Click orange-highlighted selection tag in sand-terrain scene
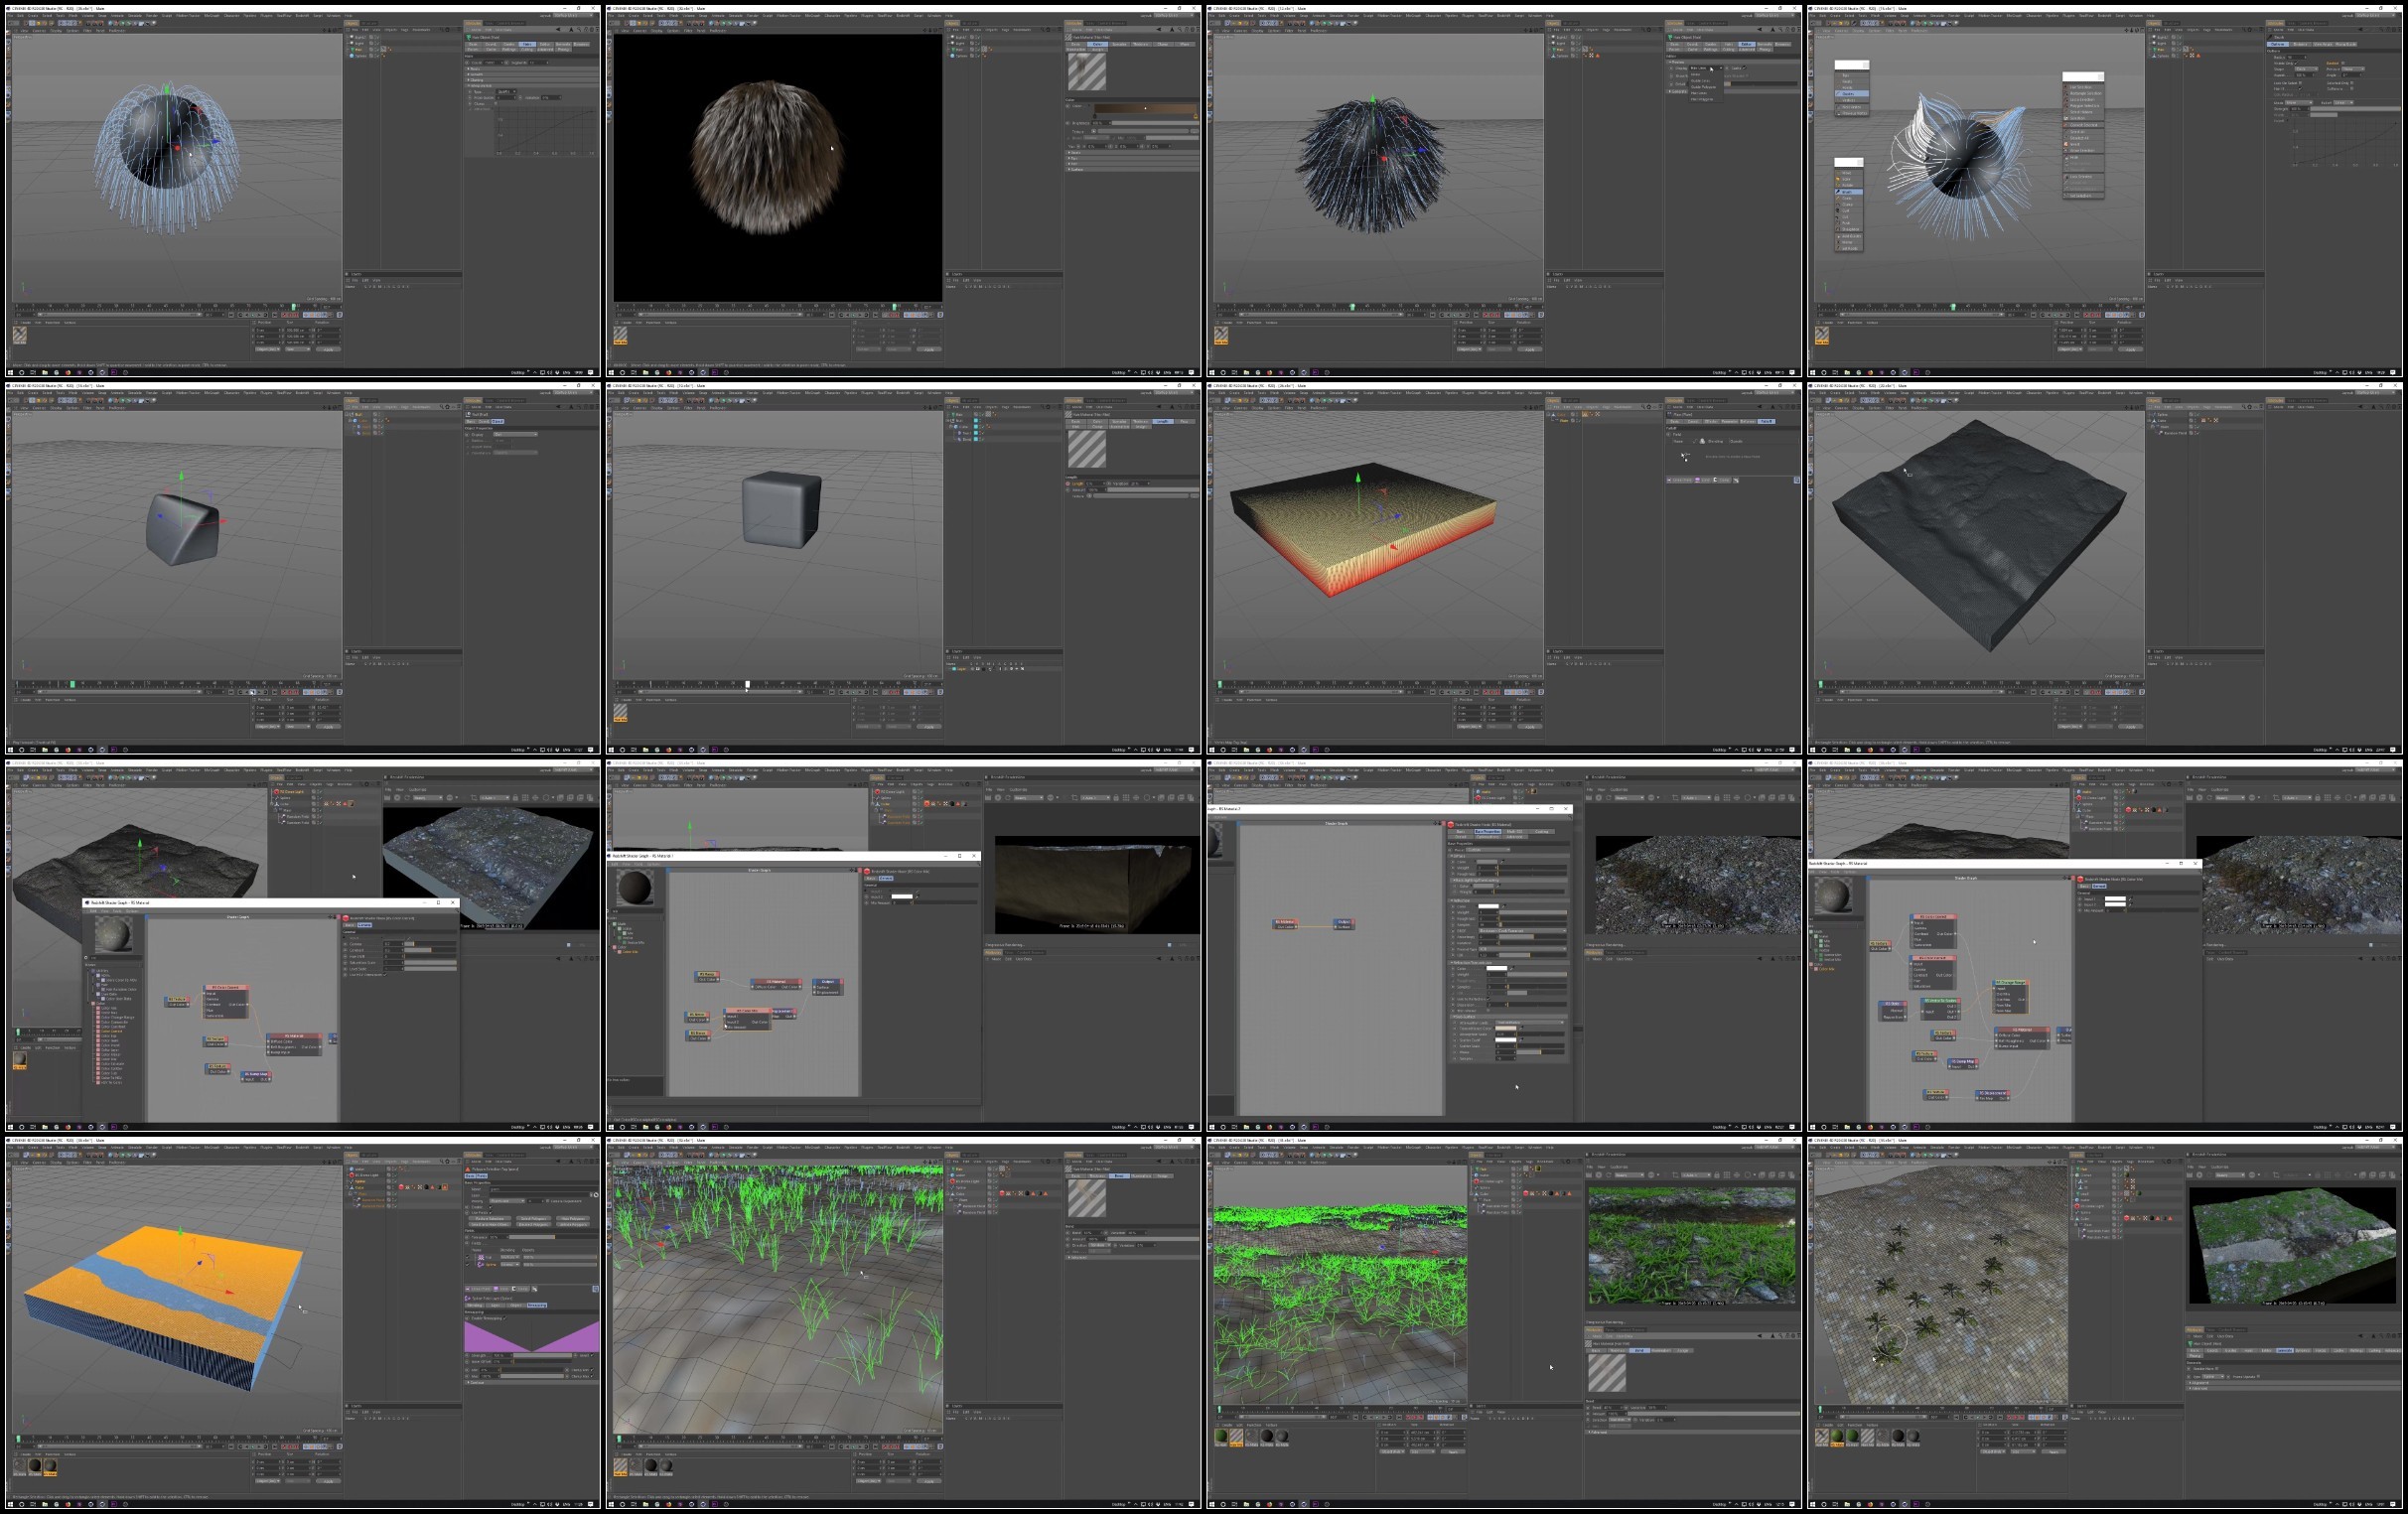The width and height of the screenshot is (2408, 1514). click(445, 1187)
